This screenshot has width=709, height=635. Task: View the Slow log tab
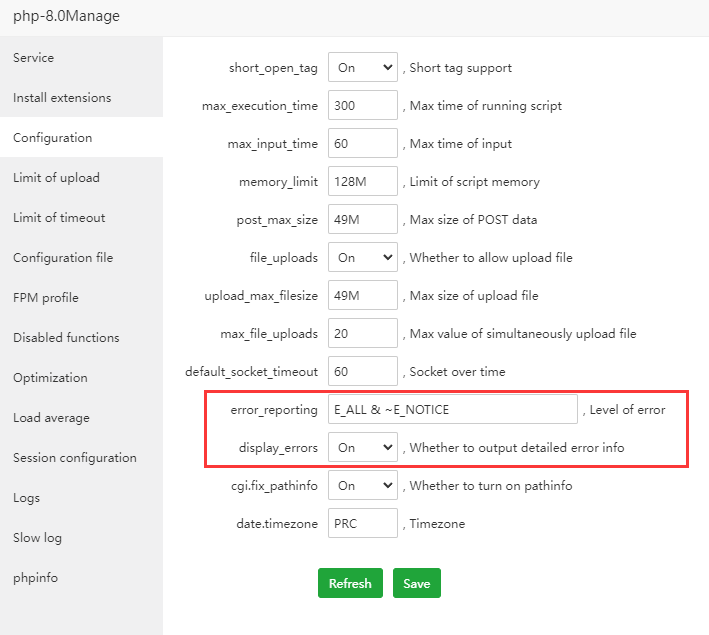(x=37, y=538)
